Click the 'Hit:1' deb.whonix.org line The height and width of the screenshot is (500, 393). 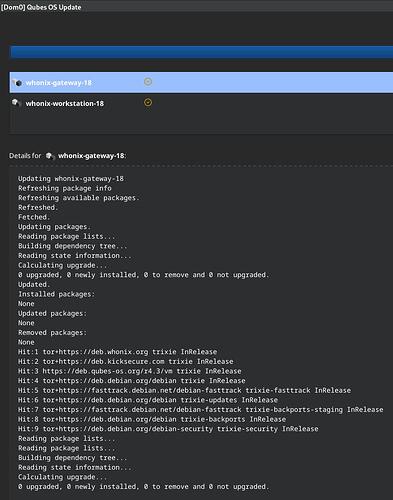point(117,352)
